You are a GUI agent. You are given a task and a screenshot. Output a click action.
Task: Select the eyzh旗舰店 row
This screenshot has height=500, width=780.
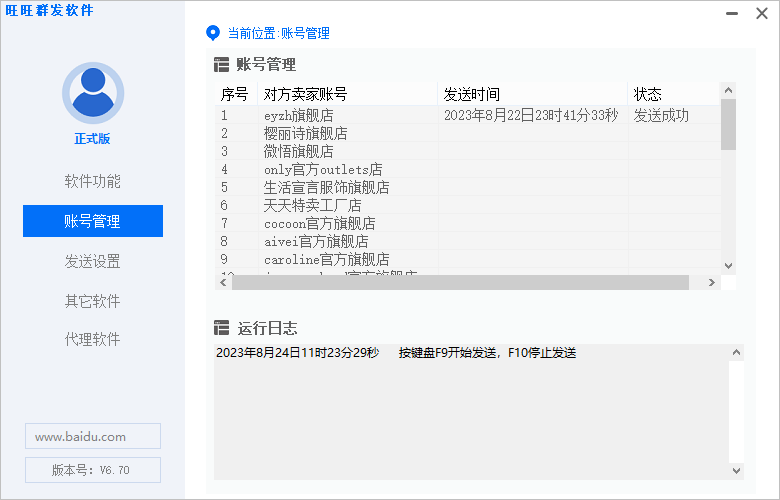pyautogui.click(x=298, y=115)
